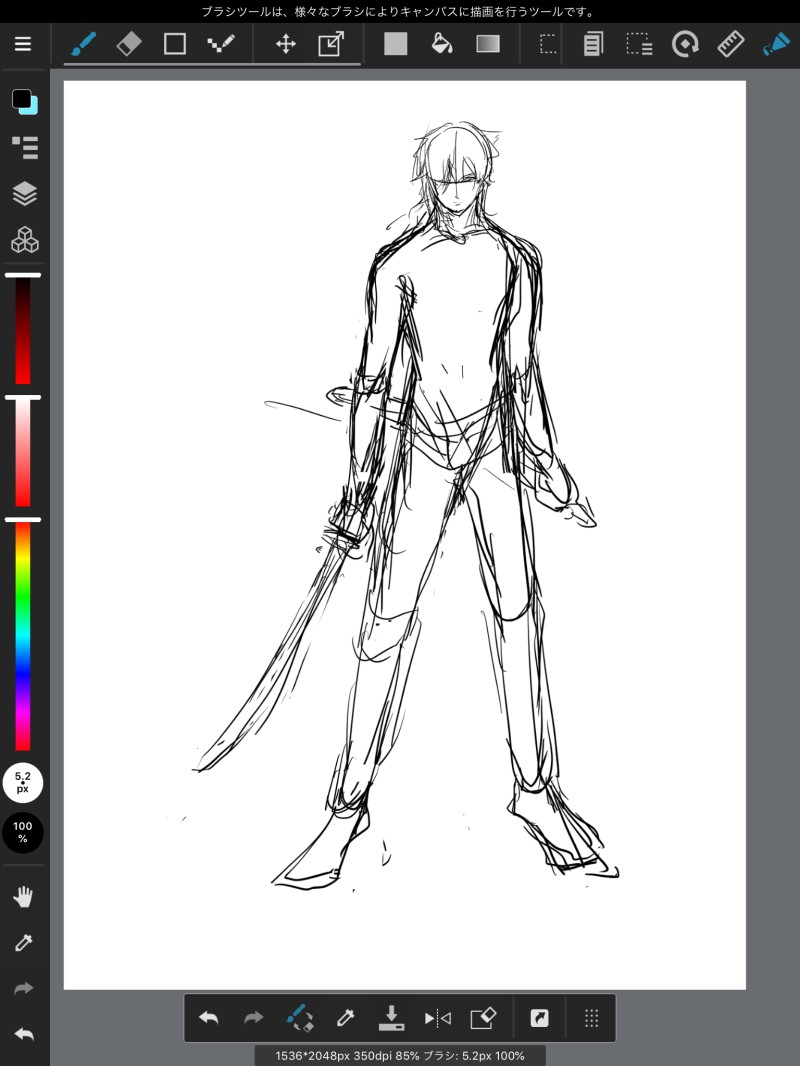The image size is (800, 1066).
Task: Select the Hand pan tool
Action: pos(23,897)
